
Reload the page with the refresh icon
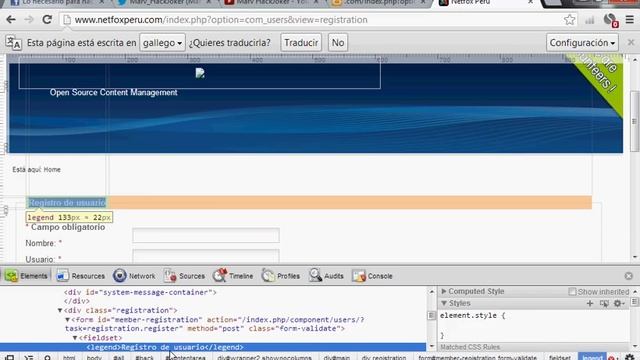coord(47,20)
